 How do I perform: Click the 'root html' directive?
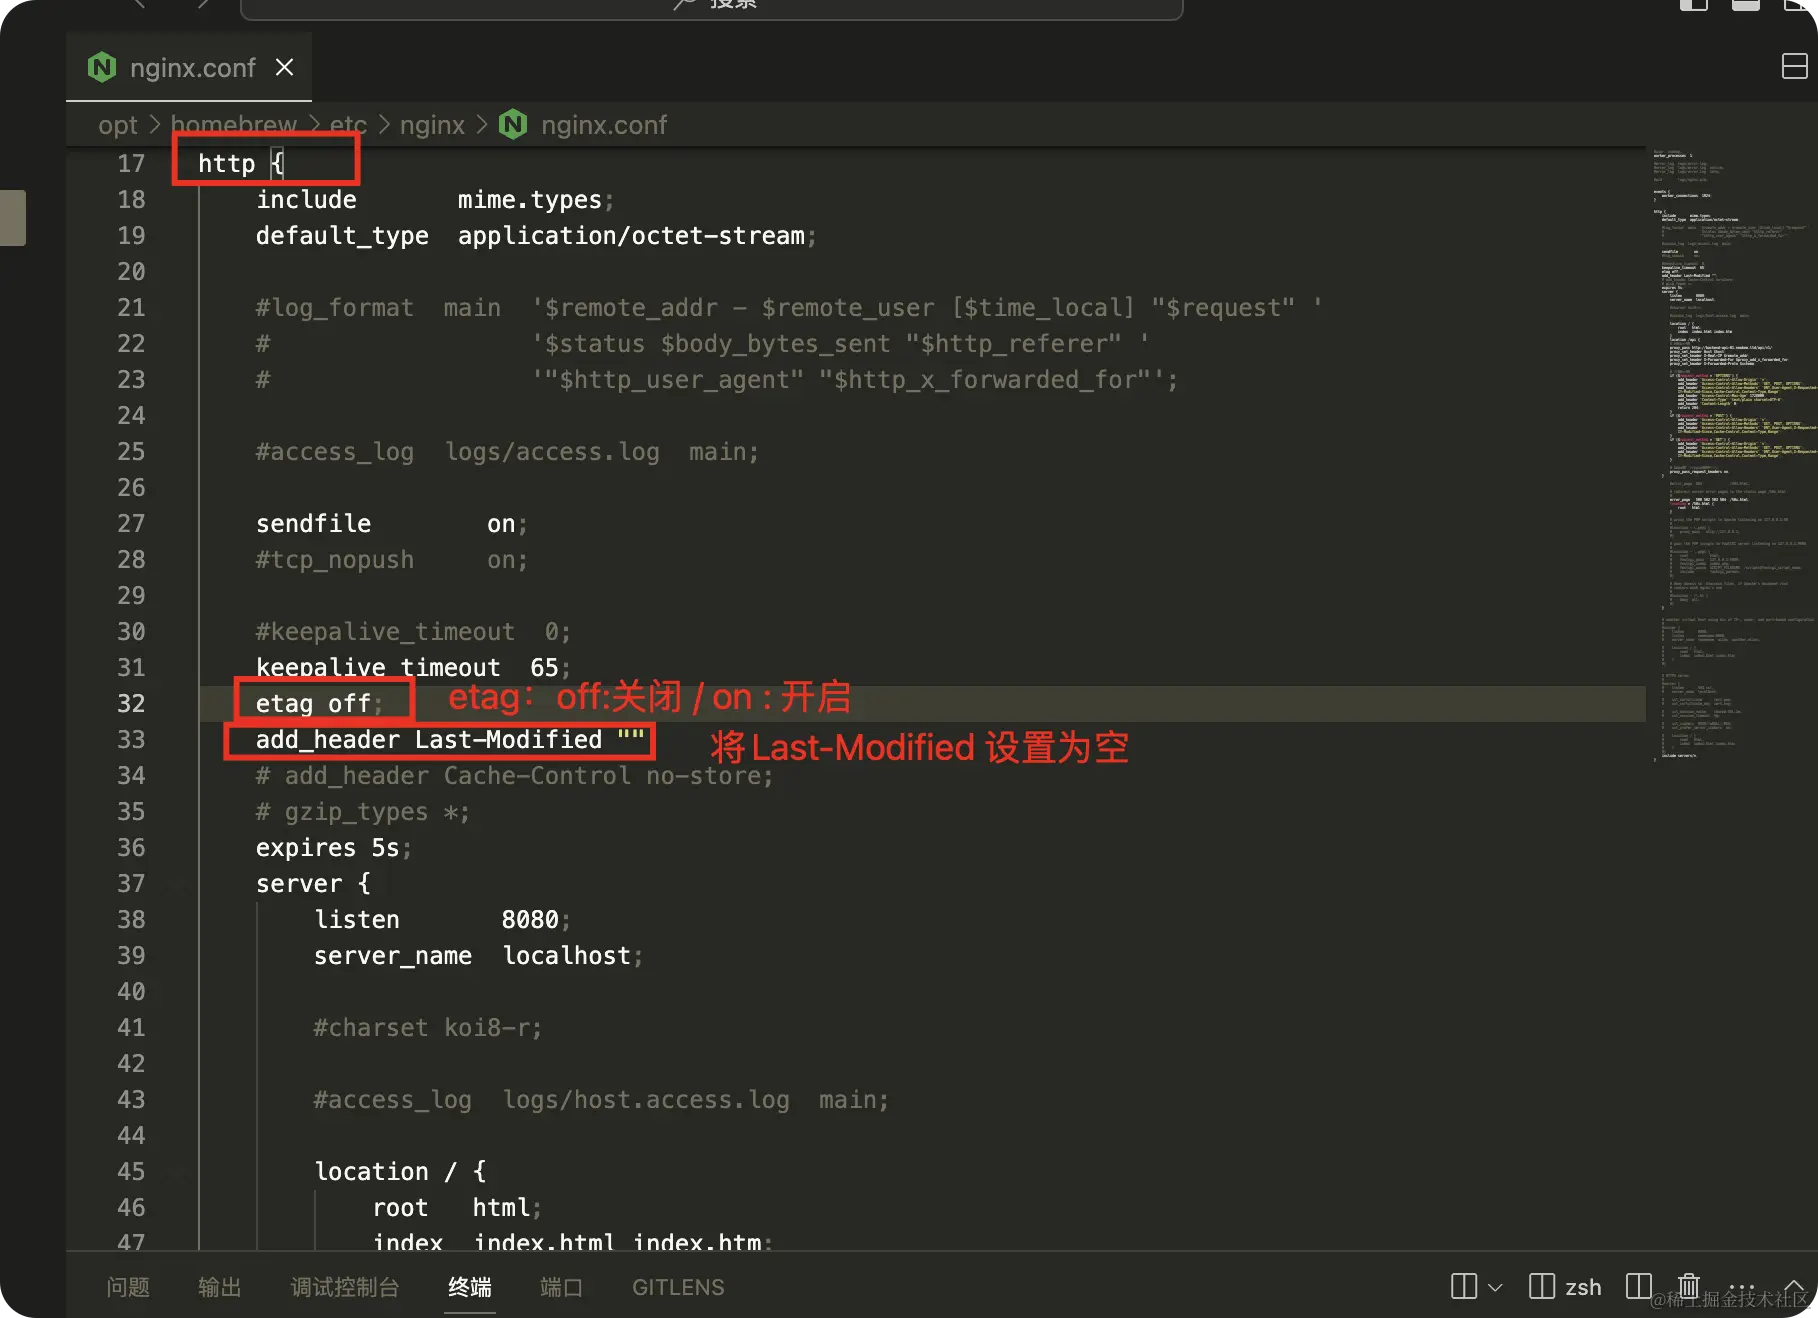(457, 1208)
